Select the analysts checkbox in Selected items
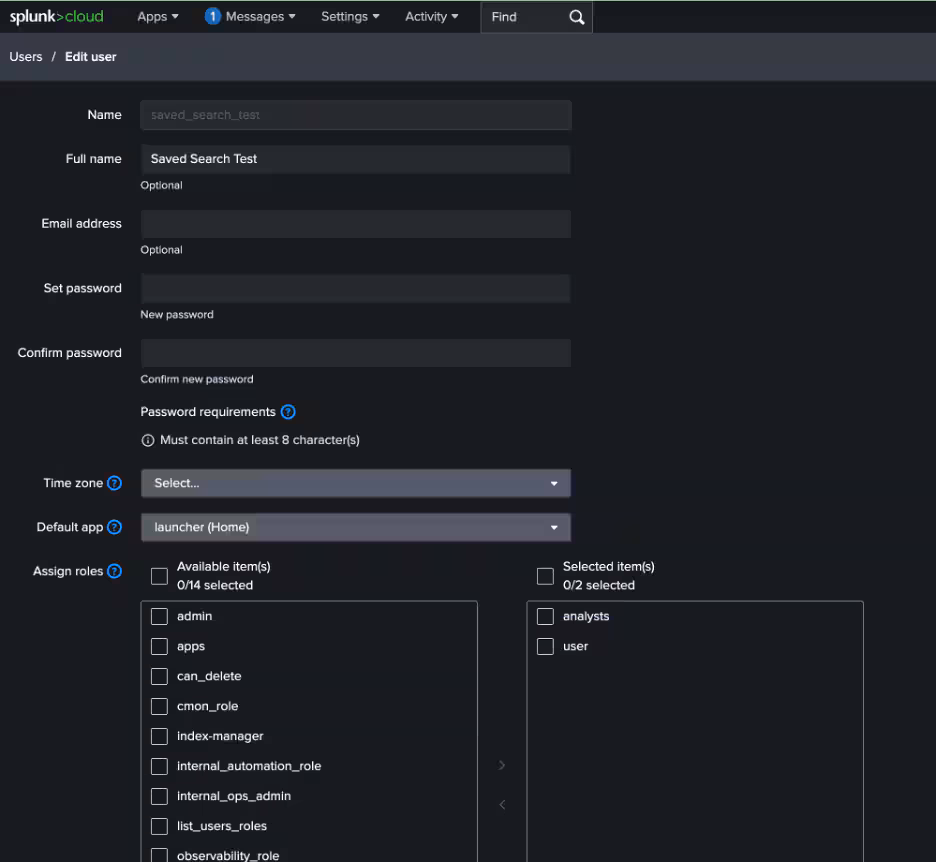The height and width of the screenshot is (862, 936). click(x=545, y=616)
